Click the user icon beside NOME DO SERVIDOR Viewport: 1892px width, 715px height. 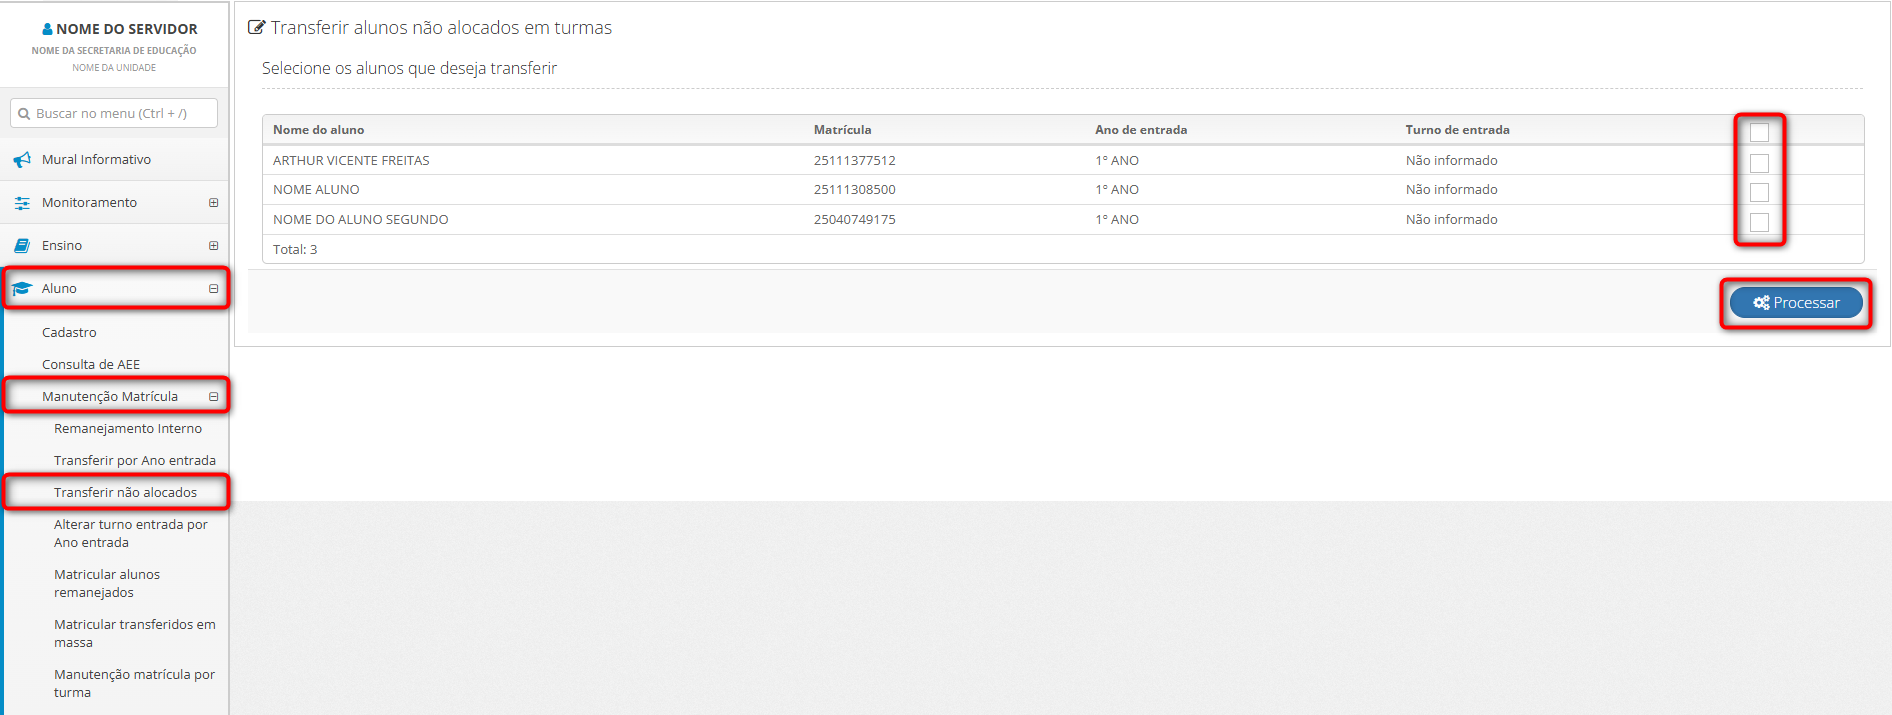point(47,29)
